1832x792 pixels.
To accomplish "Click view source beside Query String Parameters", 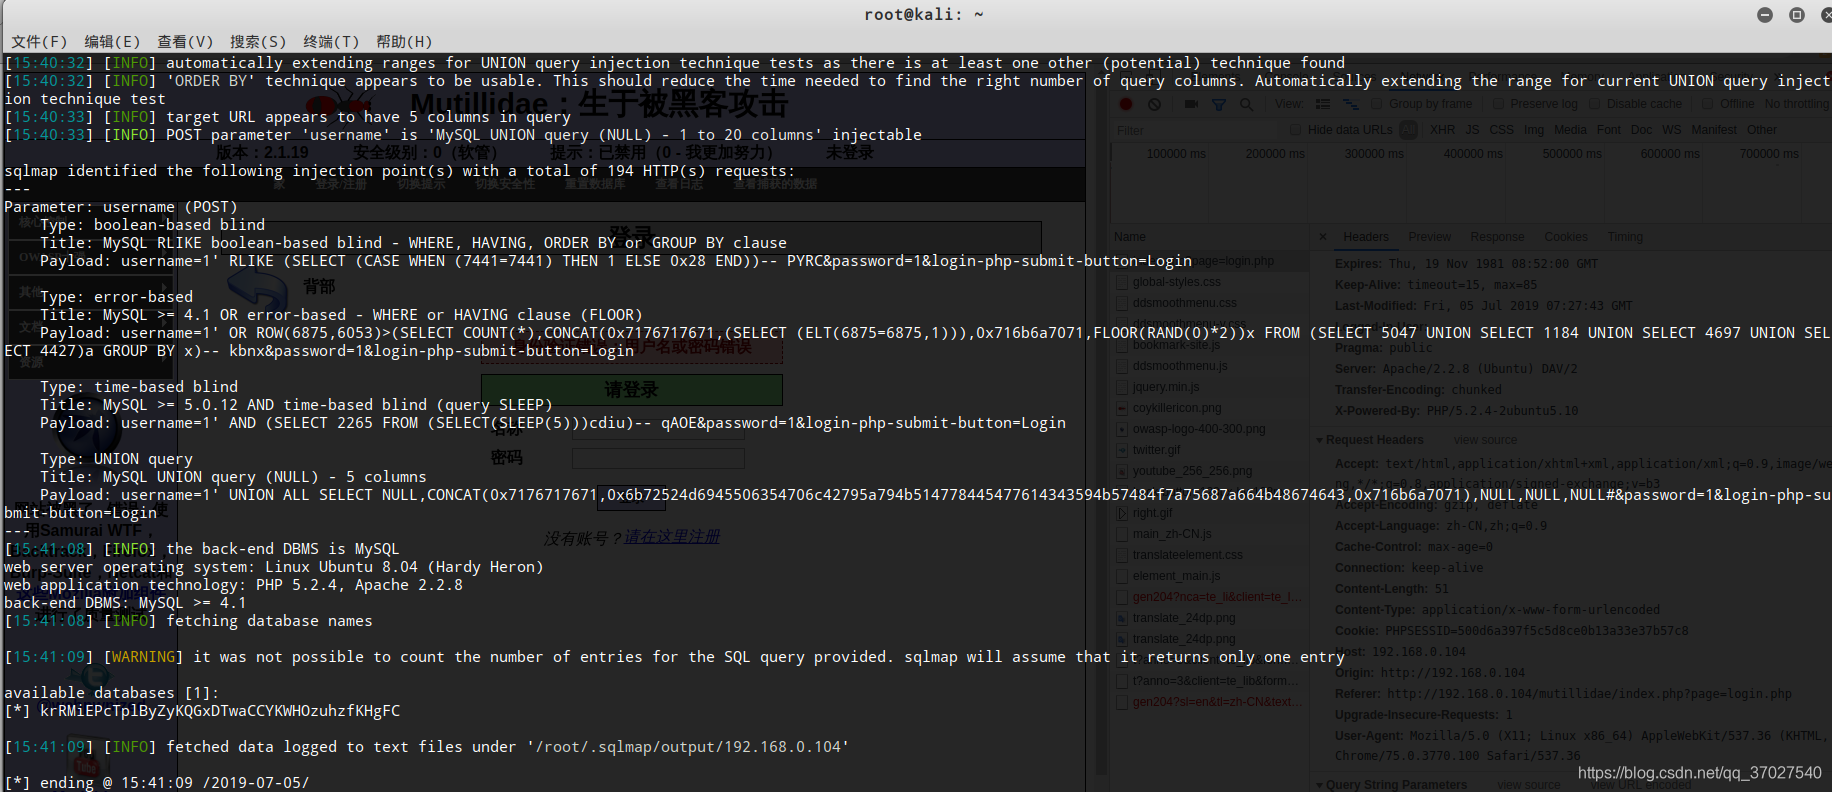I will [x=1528, y=785].
